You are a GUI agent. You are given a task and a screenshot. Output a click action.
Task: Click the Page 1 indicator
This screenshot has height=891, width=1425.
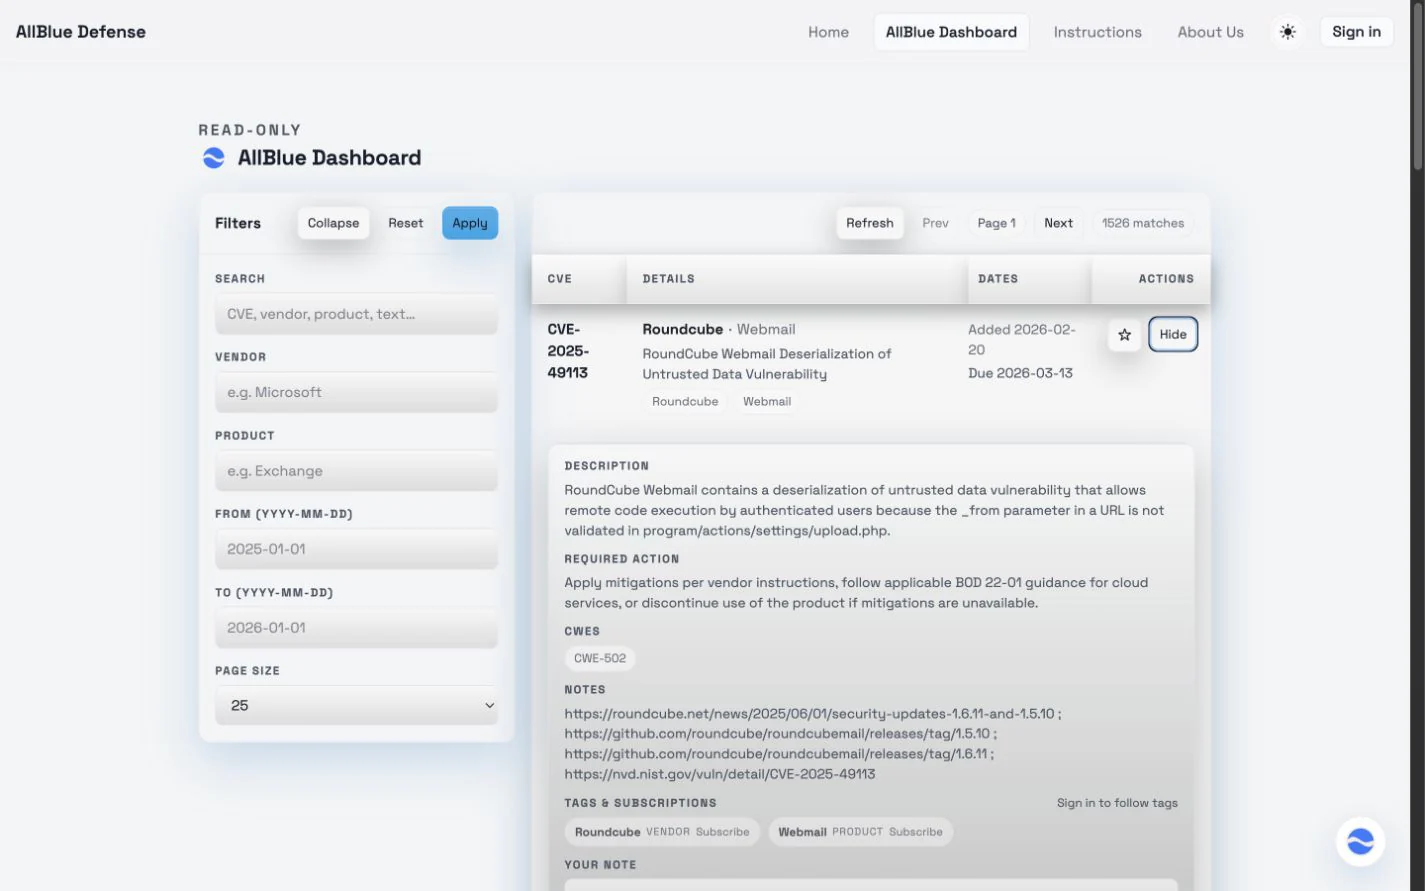(x=996, y=223)
